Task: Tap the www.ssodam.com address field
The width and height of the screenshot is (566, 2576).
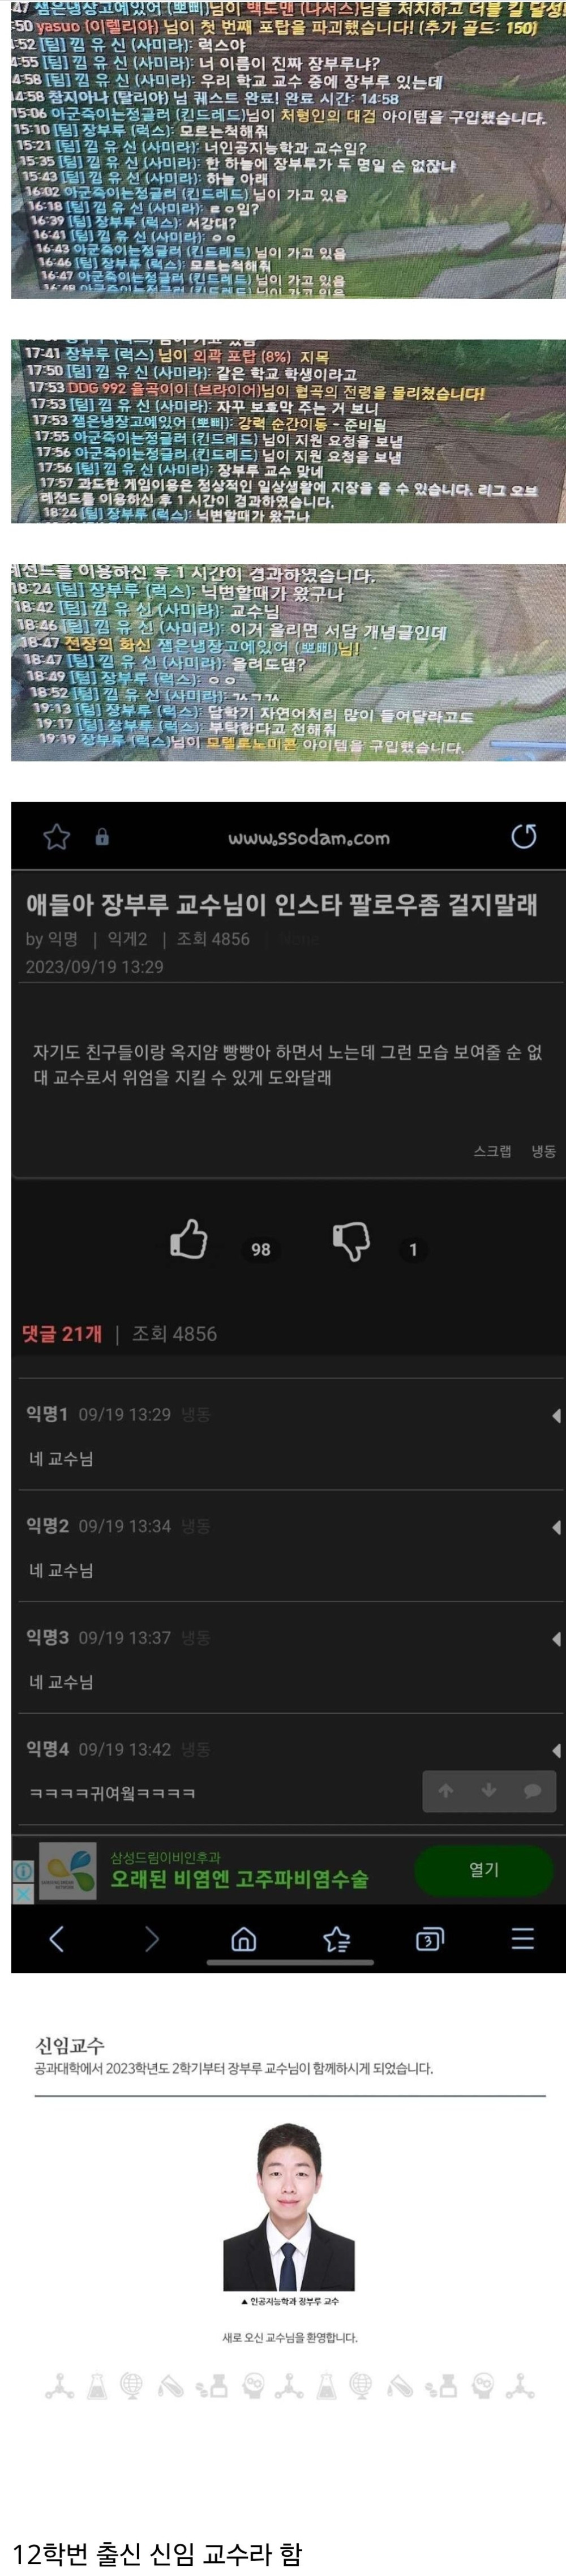Action: coord(309,837)
